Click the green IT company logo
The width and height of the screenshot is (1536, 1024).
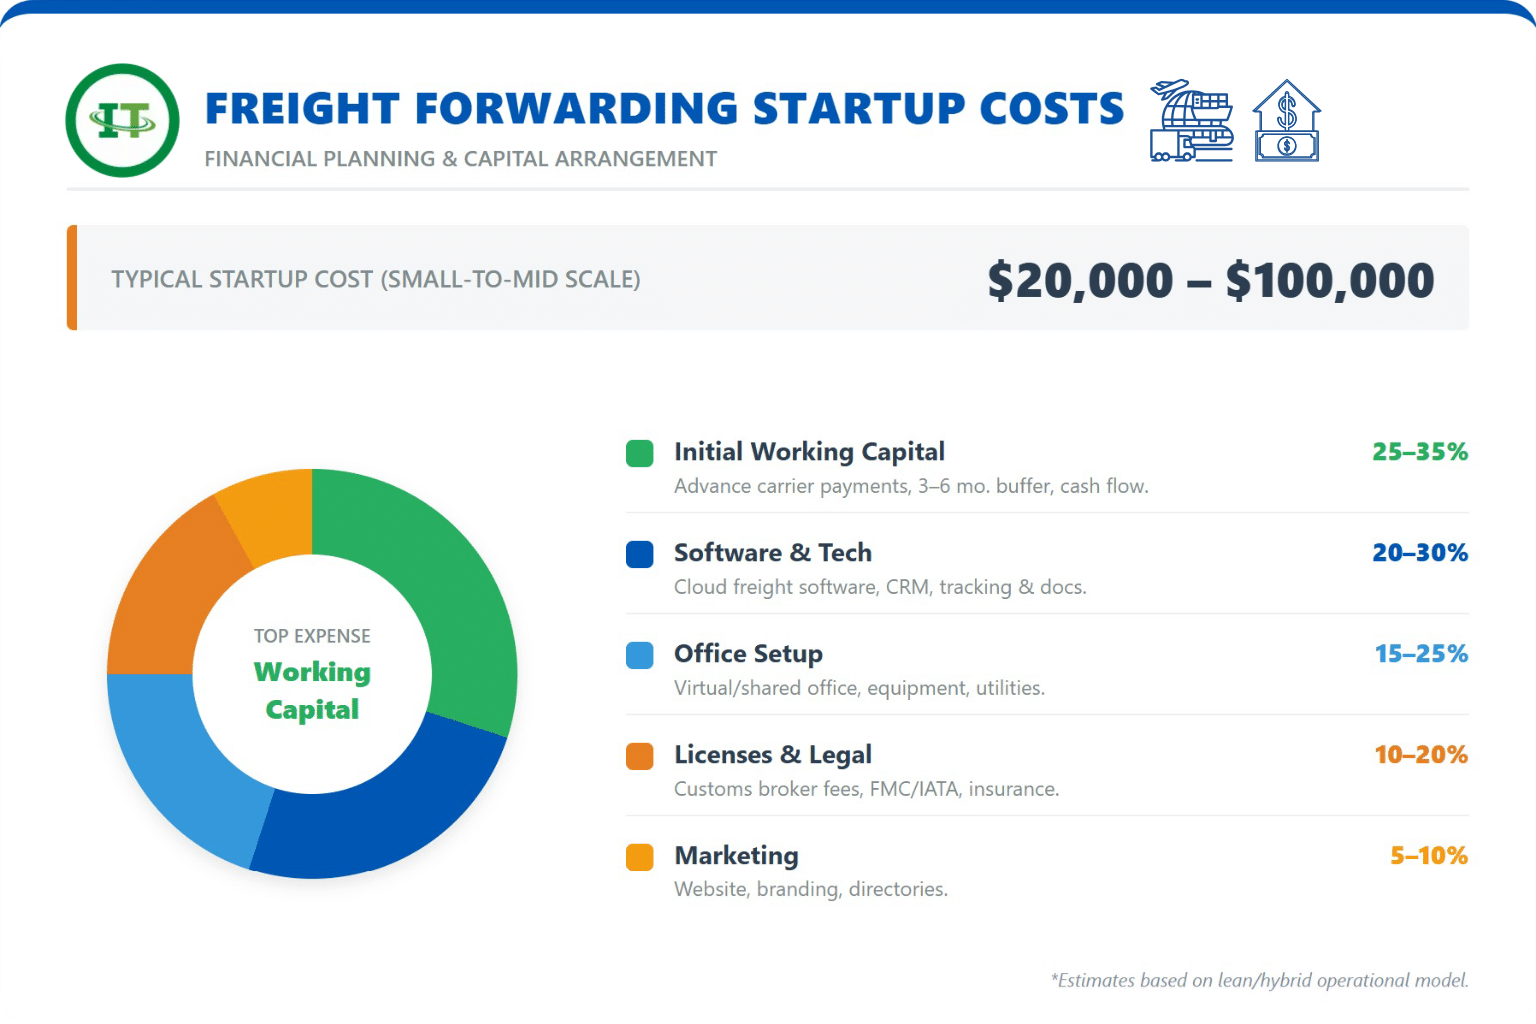(x=122, y=121)
